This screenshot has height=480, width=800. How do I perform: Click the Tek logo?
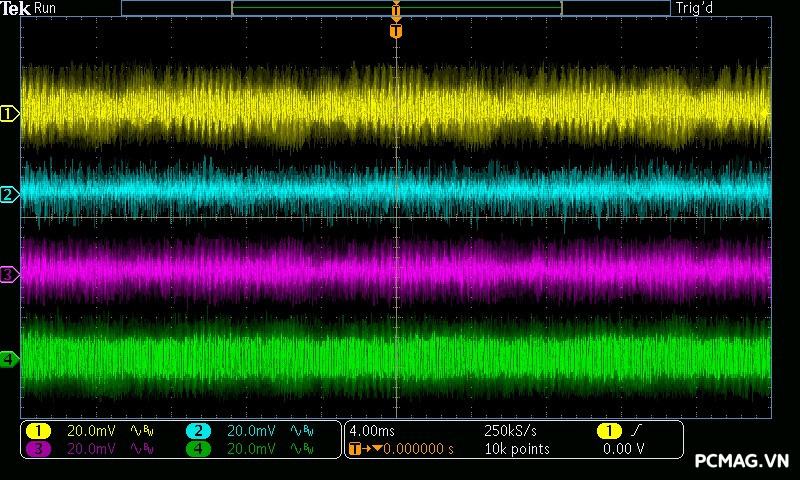pyautogui.click(x=16, y=8)
